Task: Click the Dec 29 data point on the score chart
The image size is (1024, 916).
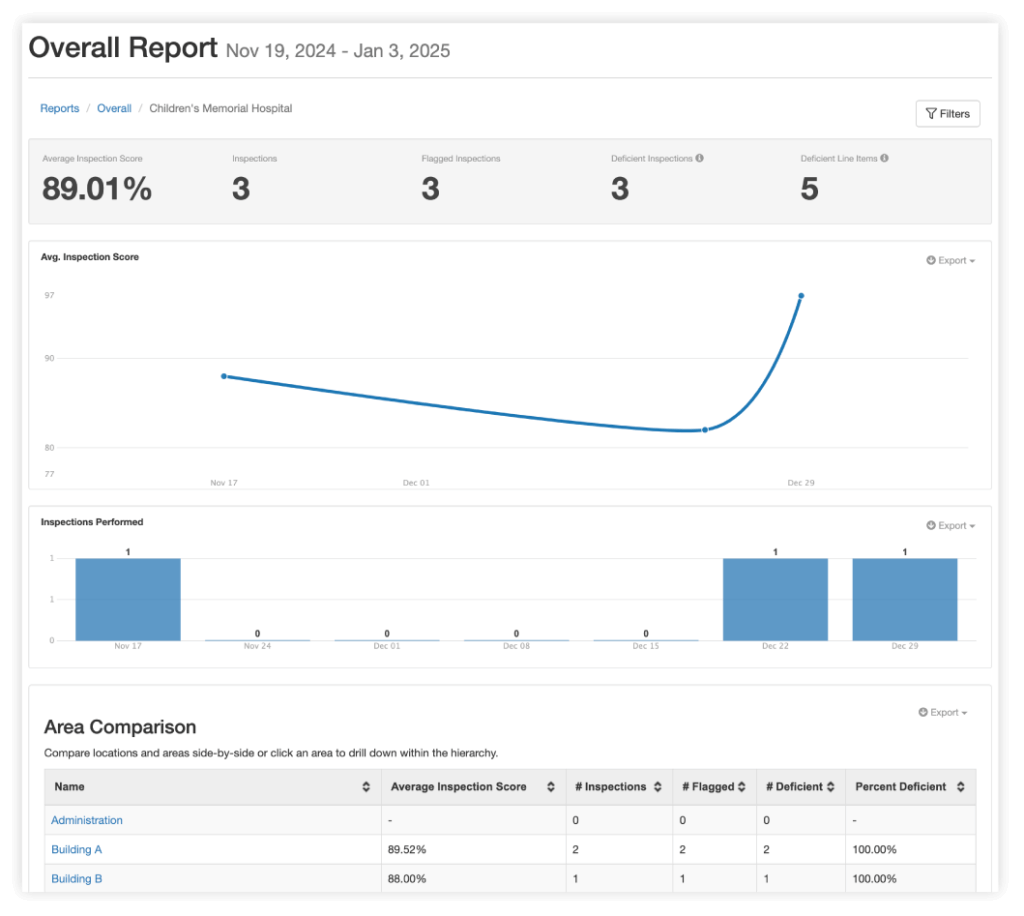Action: click(801, 296)
